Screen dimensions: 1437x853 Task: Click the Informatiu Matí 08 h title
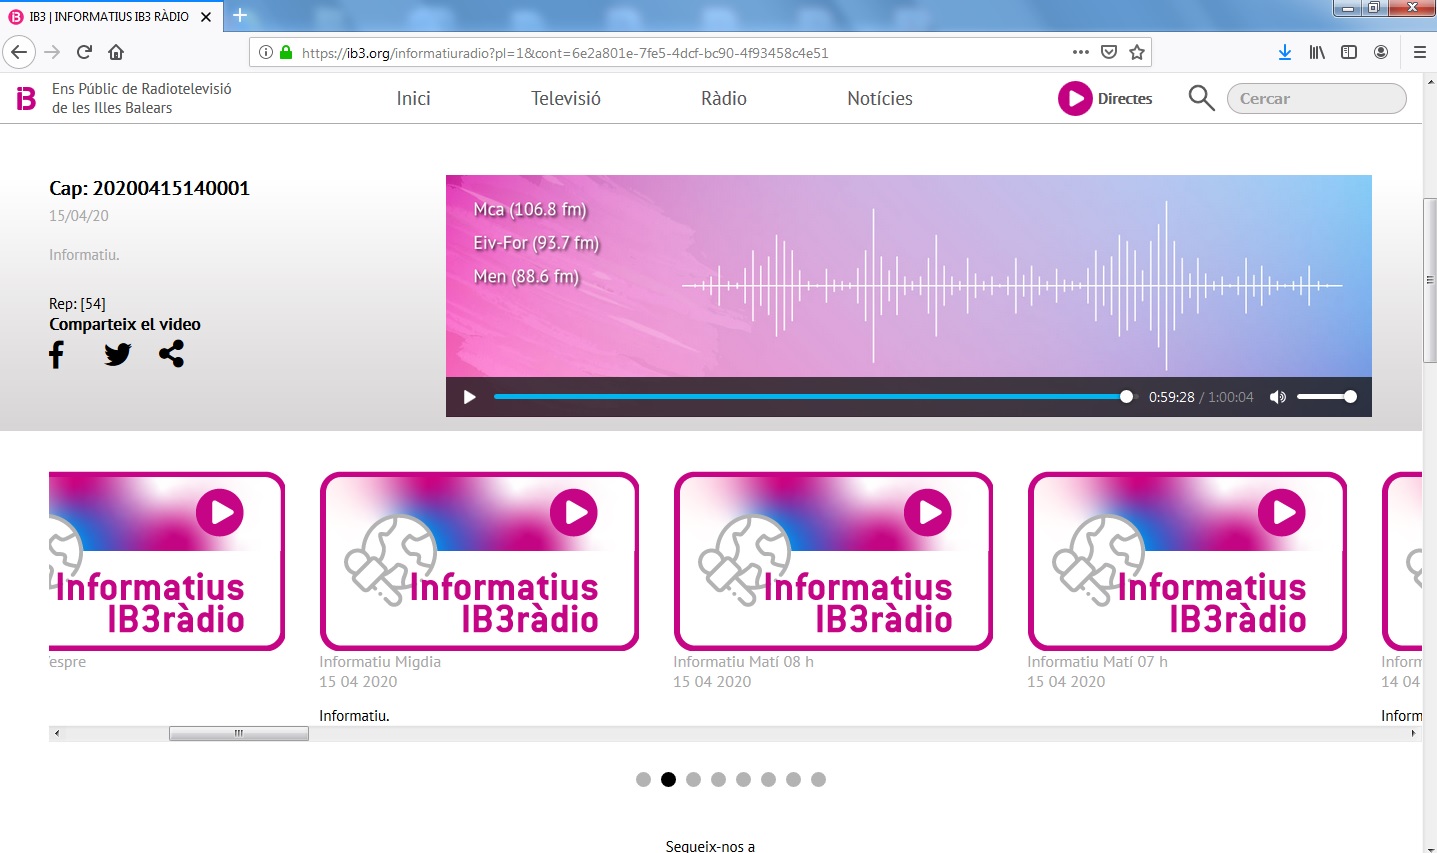[x=743, y=662]
